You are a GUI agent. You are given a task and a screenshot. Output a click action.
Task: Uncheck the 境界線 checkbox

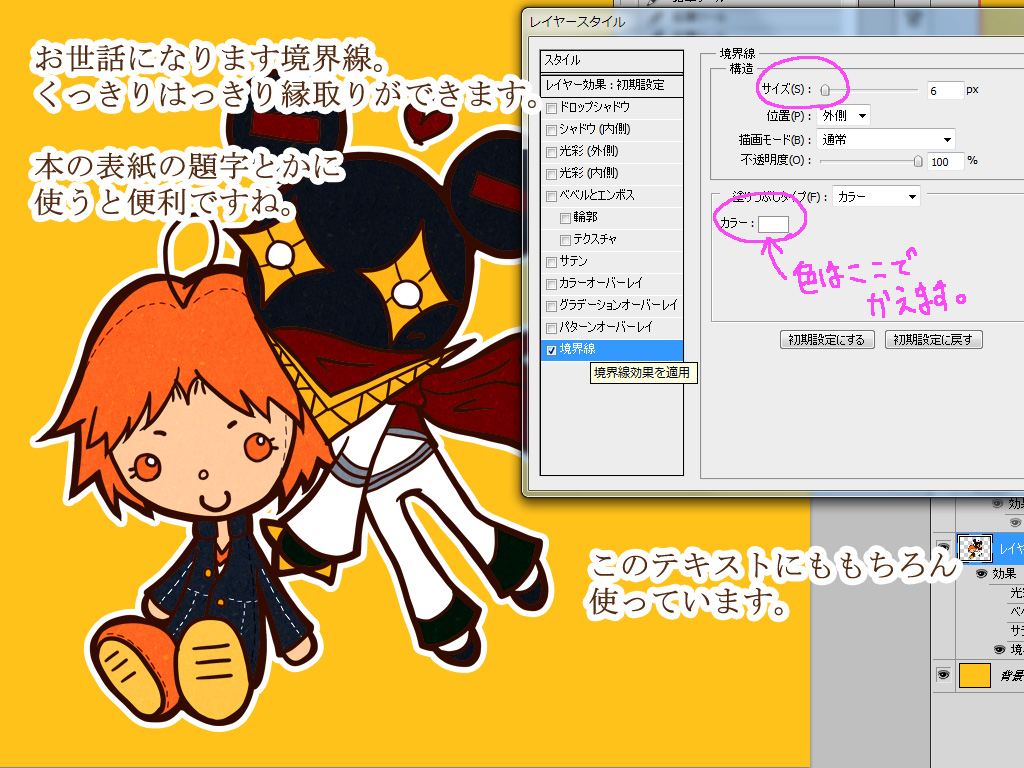tap(551, 349)
